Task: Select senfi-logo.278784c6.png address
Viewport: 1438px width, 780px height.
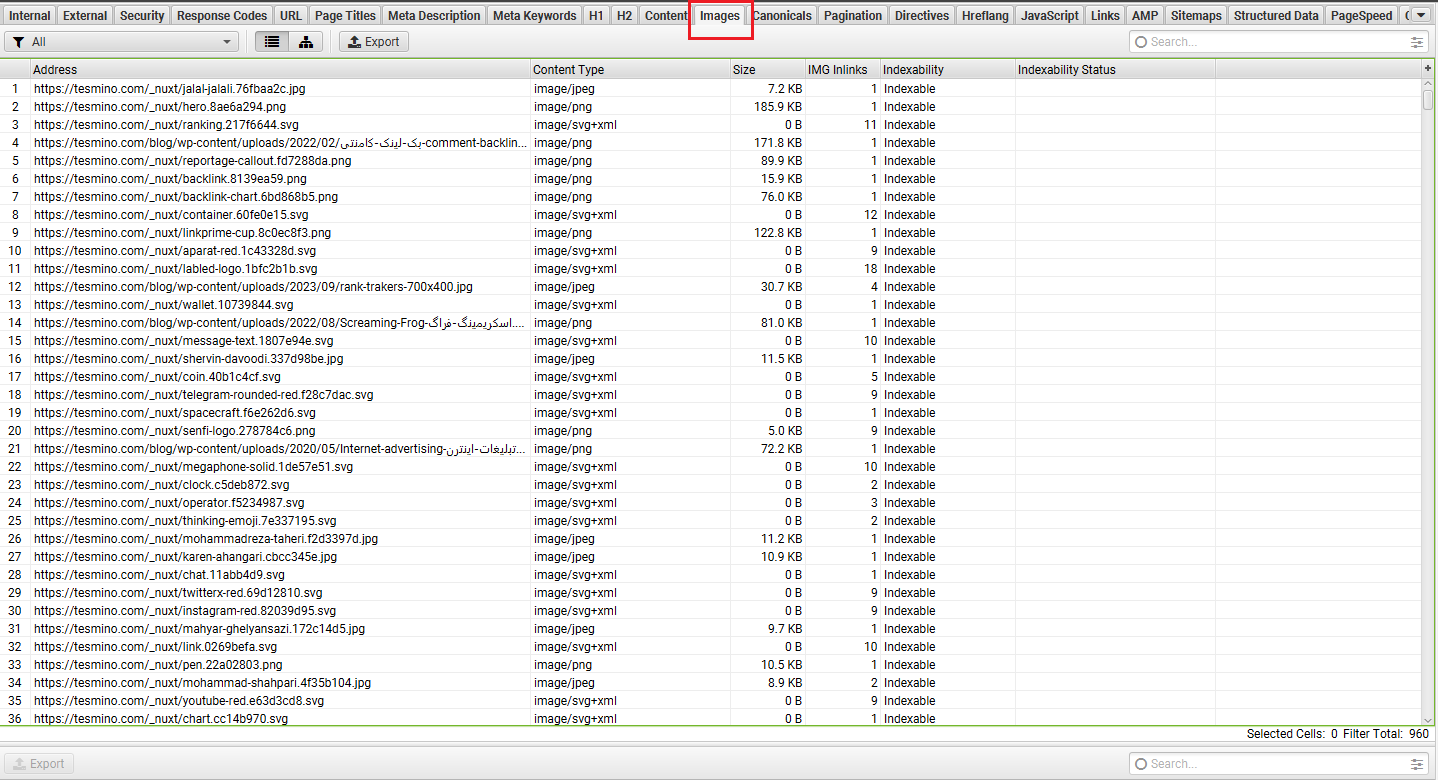Action: (175, 431)
